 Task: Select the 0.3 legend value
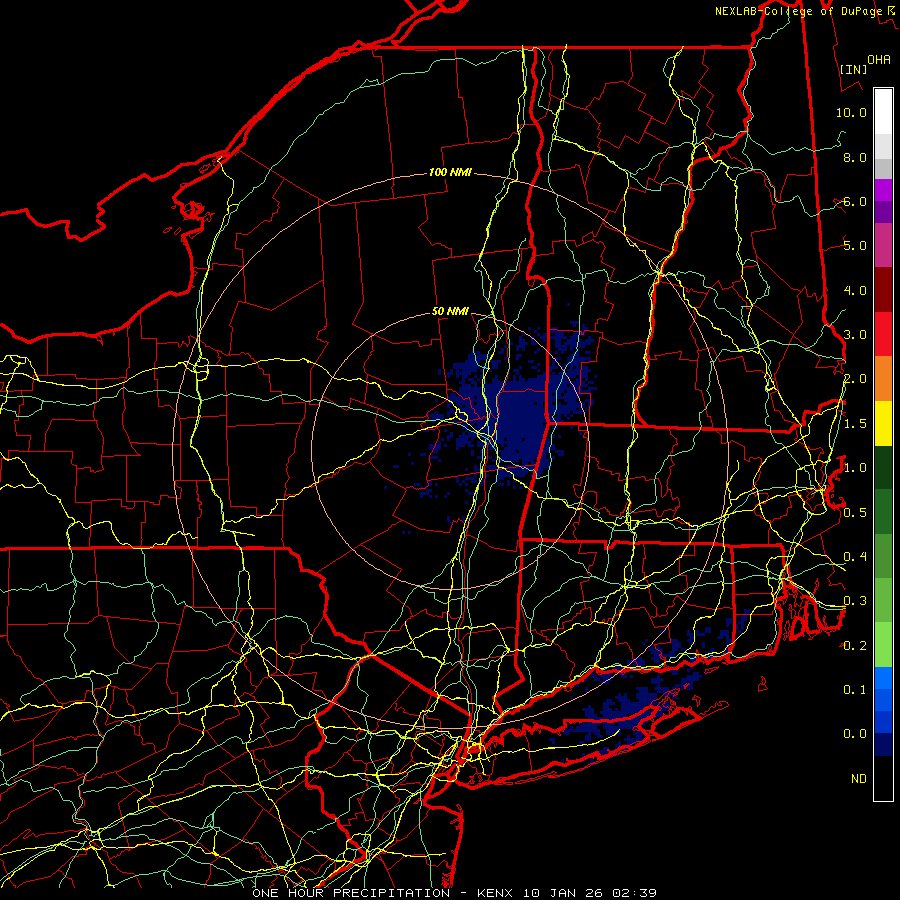click(855, 601)
